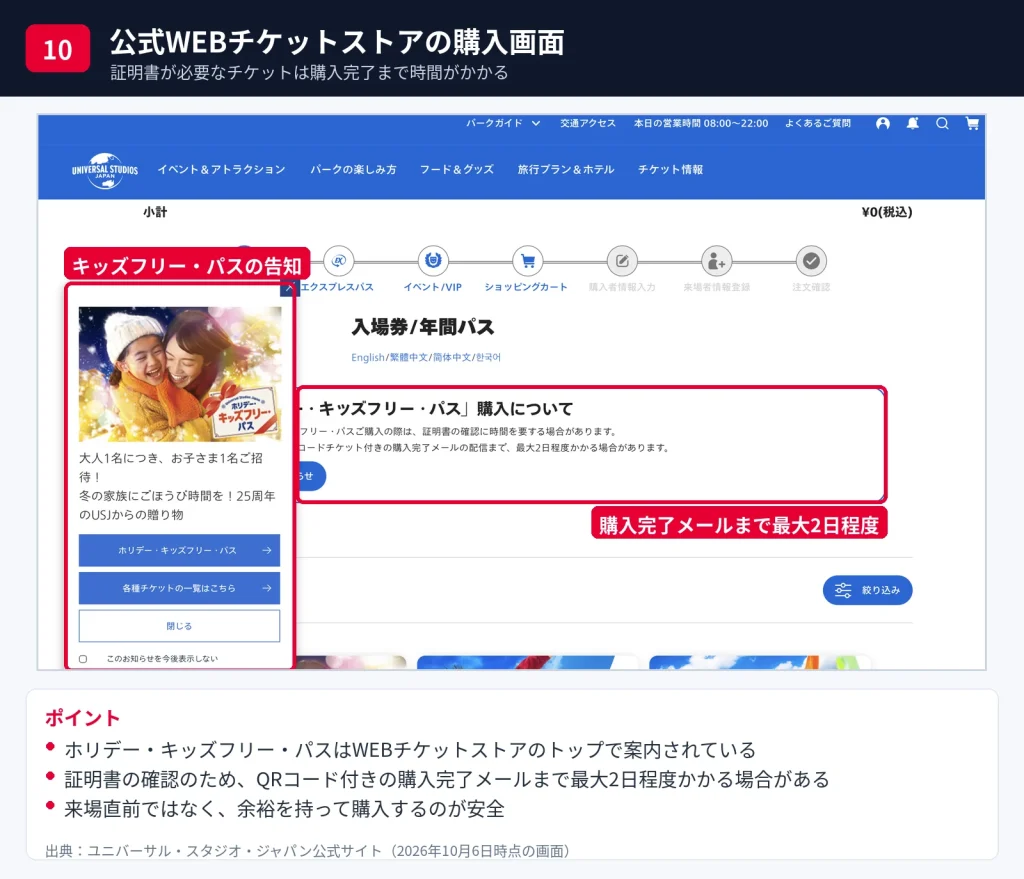This screenshot has width=1024, height=879.
Task: Switch language to 繁體中文
Action: click(409, 357)
